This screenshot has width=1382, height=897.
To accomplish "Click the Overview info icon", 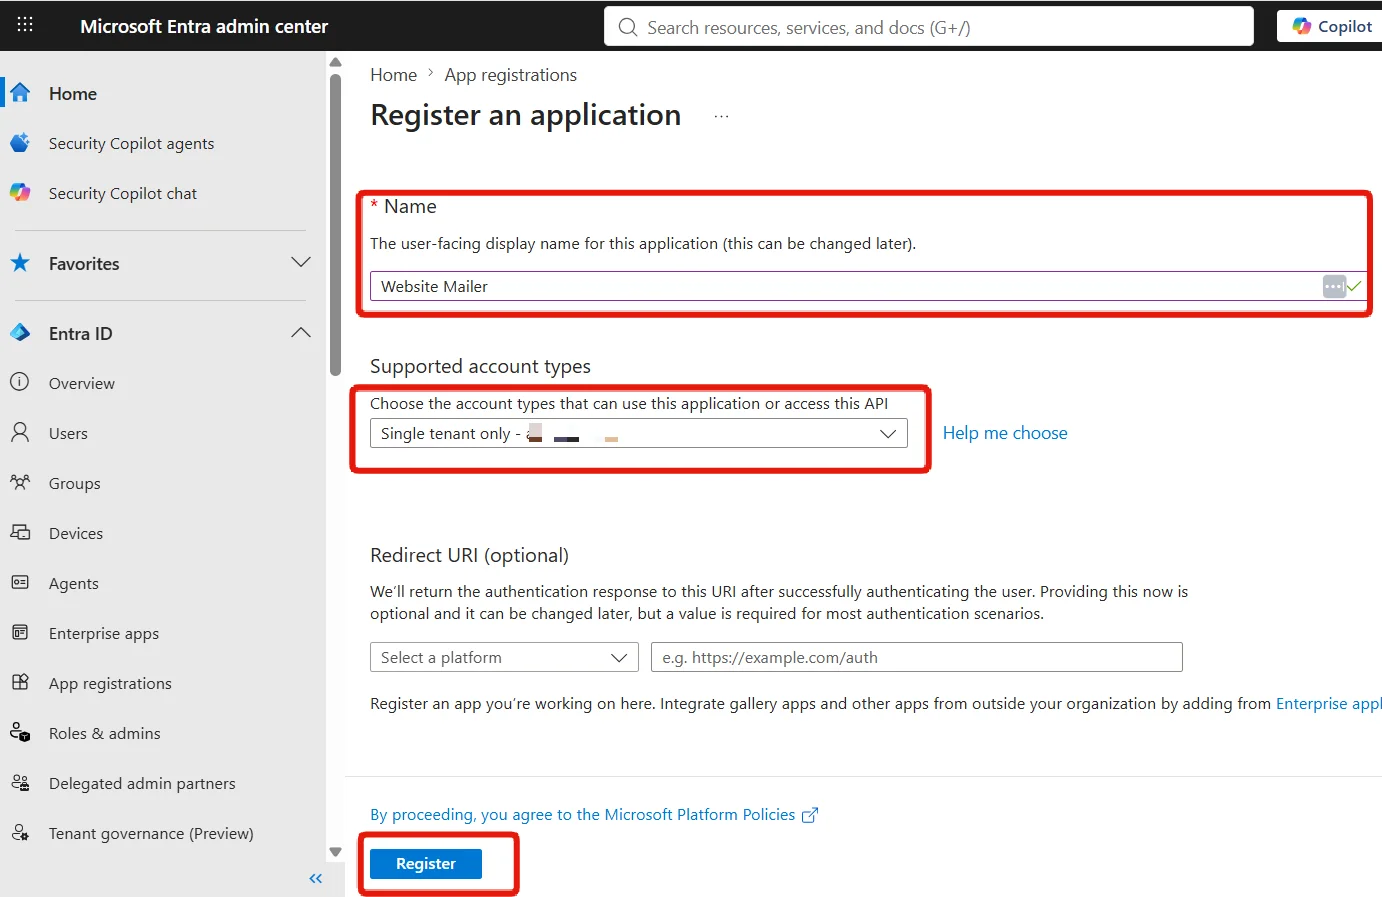I will point(20,382).
